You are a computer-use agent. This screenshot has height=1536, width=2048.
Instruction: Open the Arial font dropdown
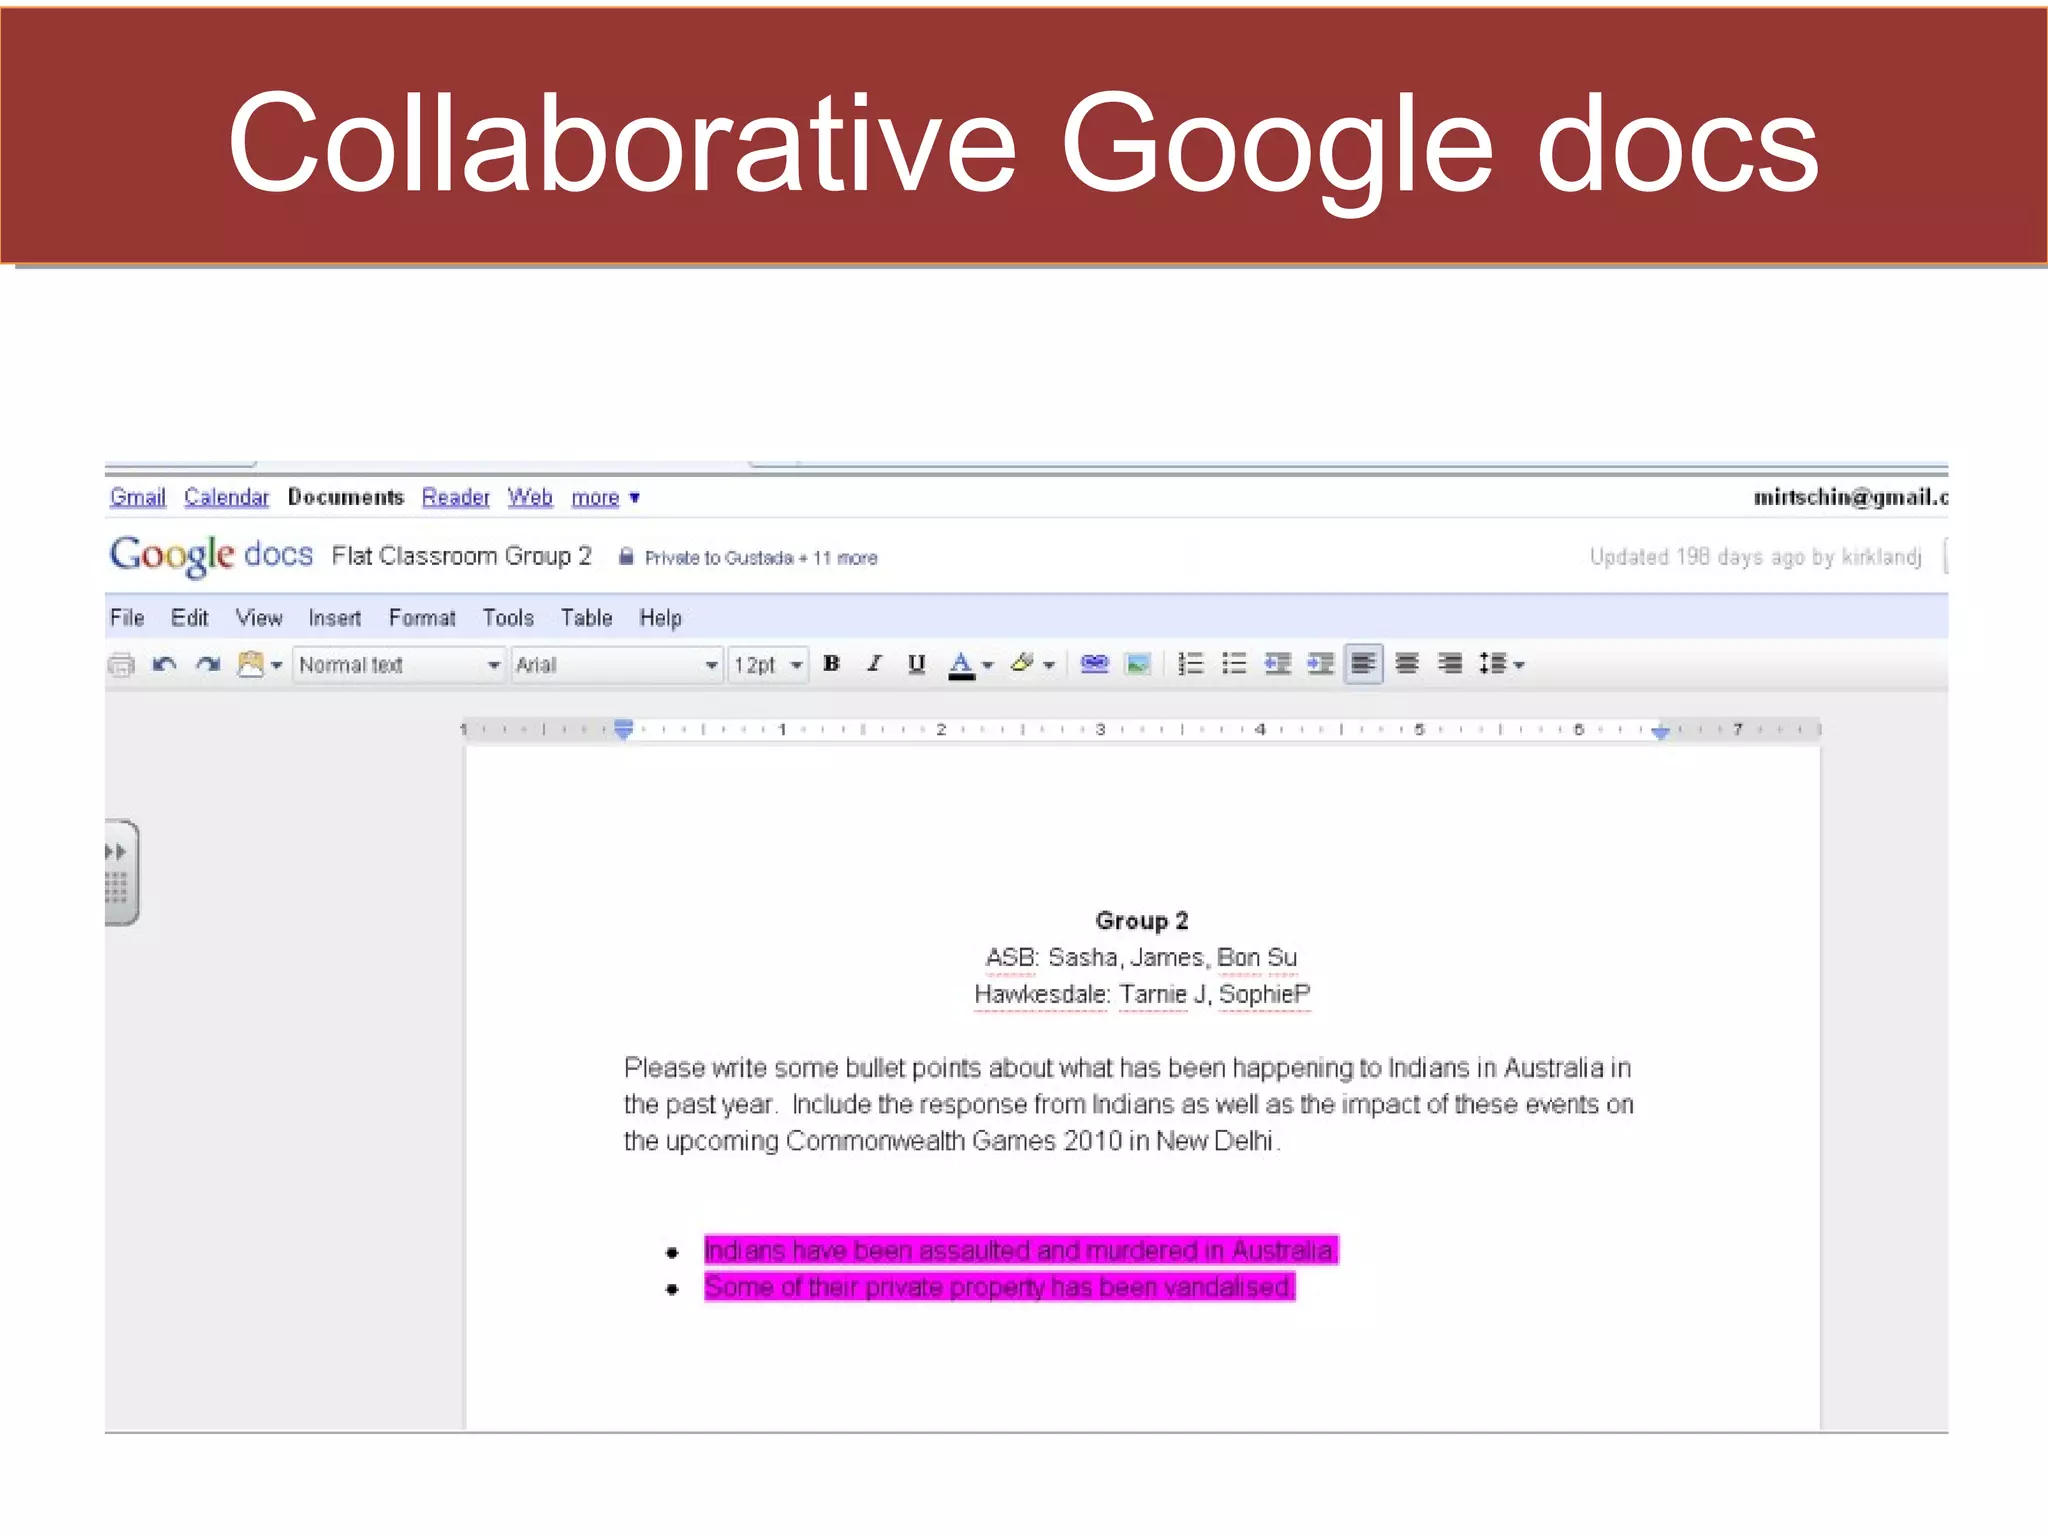(616, 665)
